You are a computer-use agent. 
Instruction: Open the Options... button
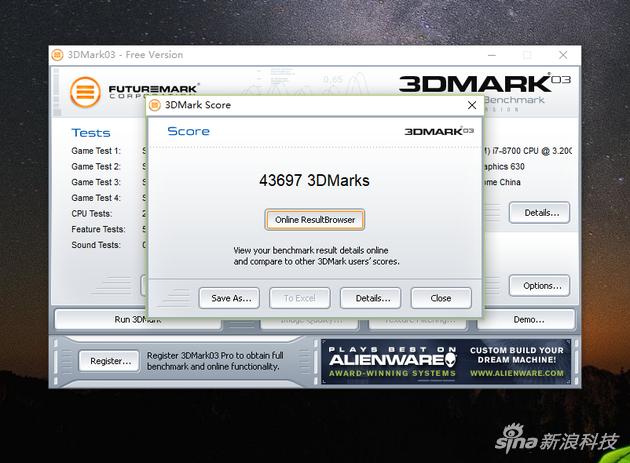540,286
